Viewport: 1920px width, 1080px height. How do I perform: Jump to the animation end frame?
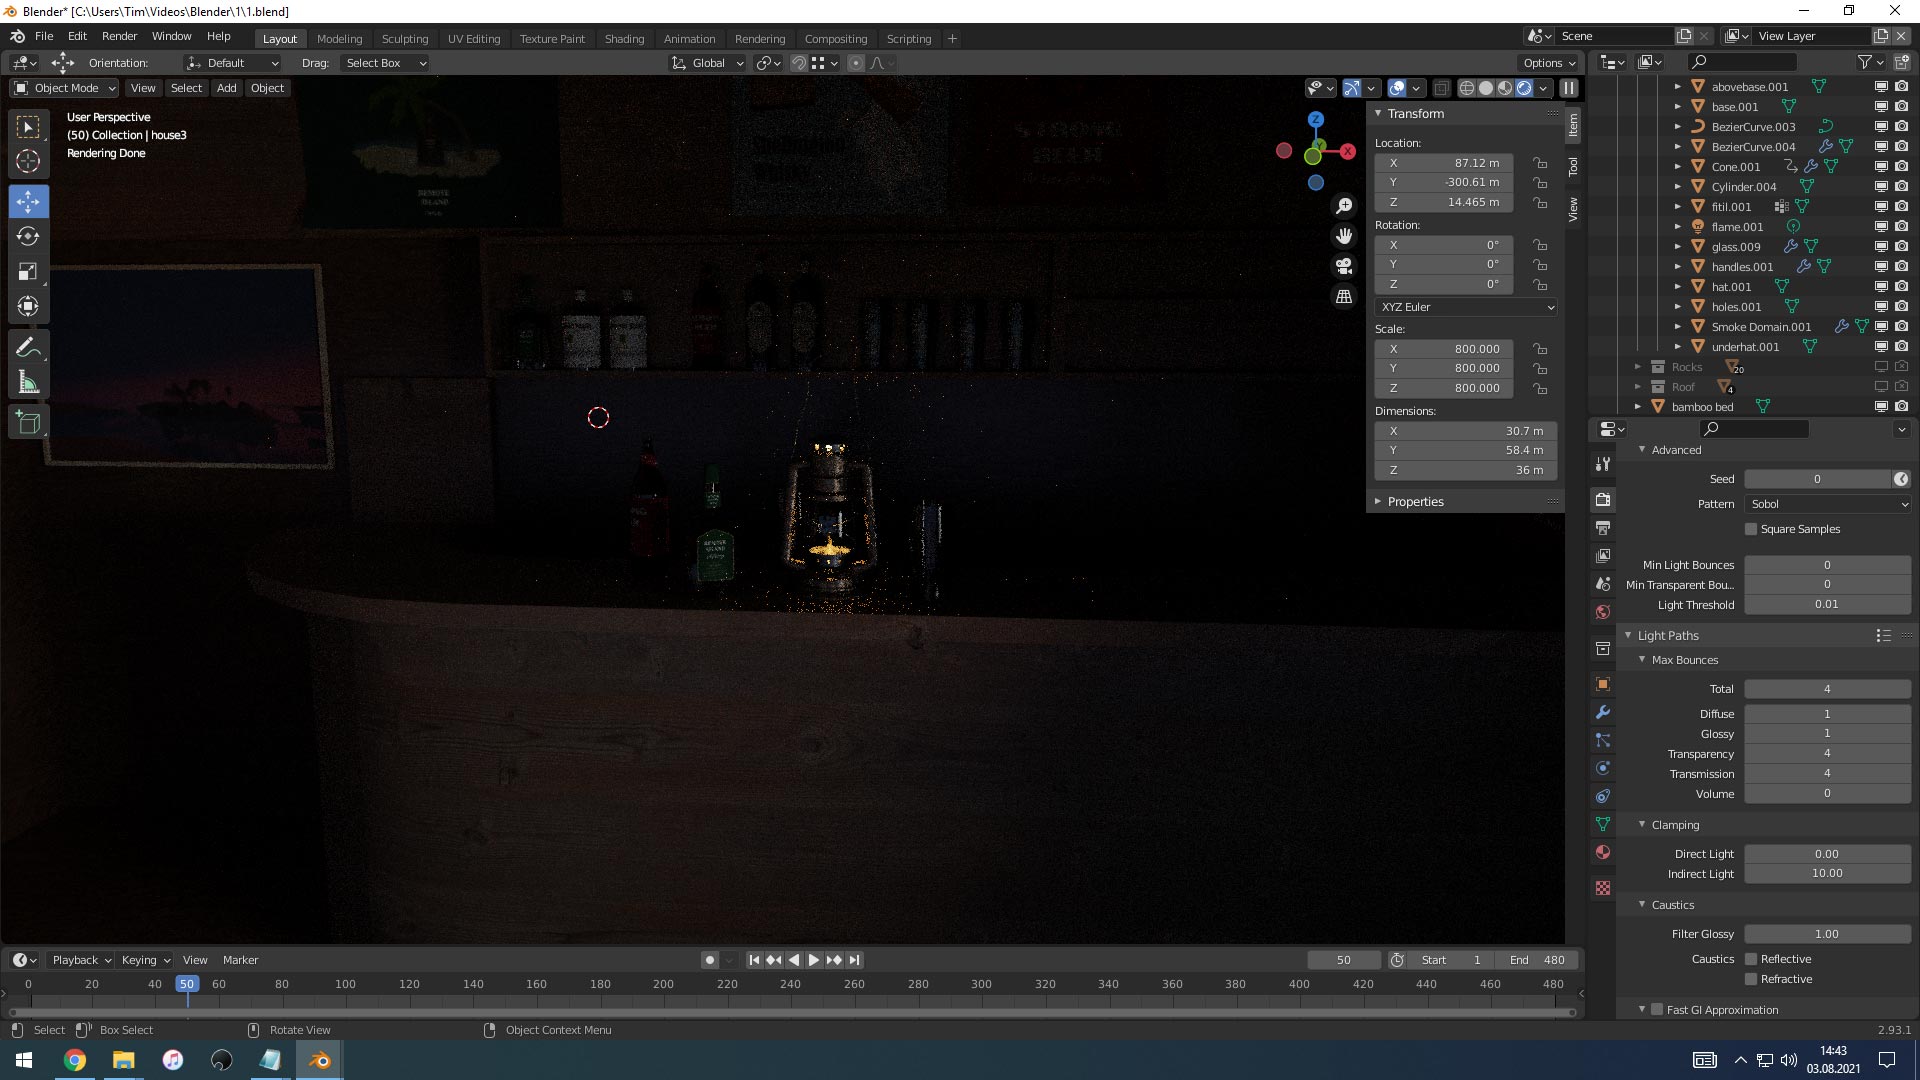854,960
